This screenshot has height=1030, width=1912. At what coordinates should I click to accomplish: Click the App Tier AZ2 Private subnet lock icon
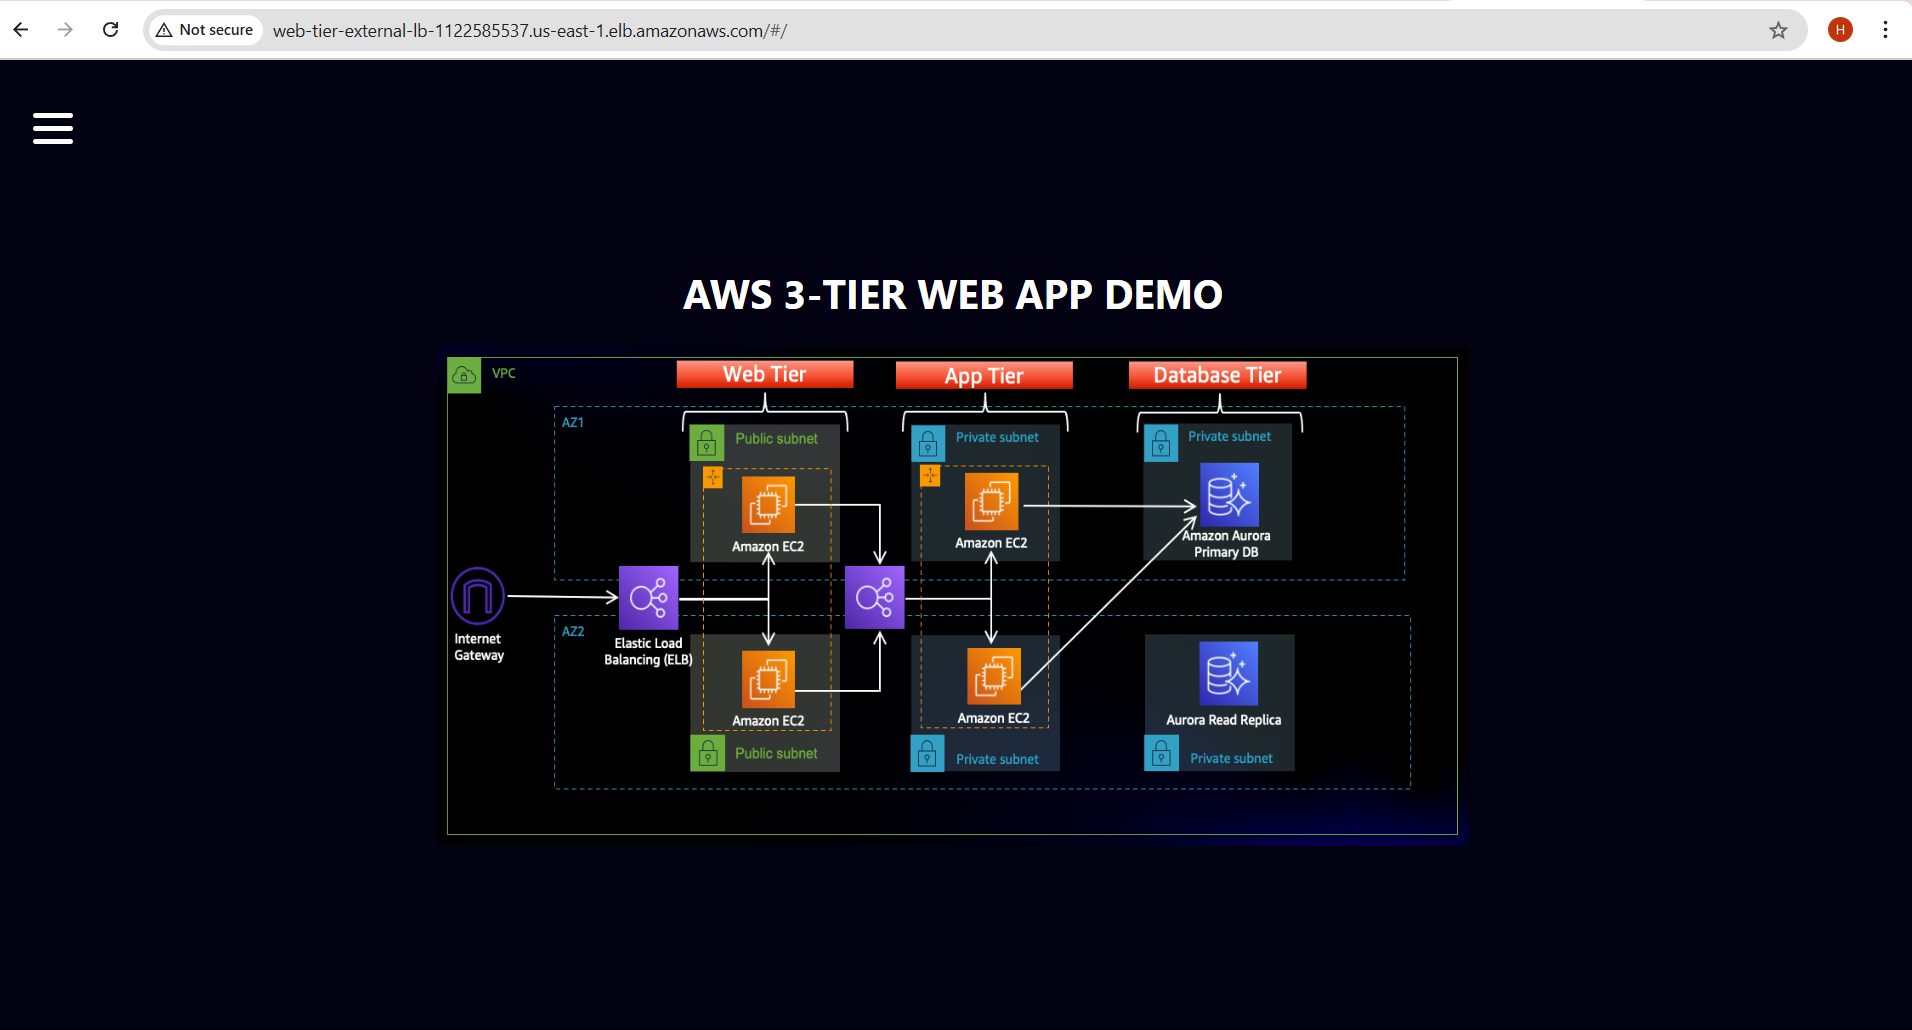pyautogui.click(x=927, y=754)
